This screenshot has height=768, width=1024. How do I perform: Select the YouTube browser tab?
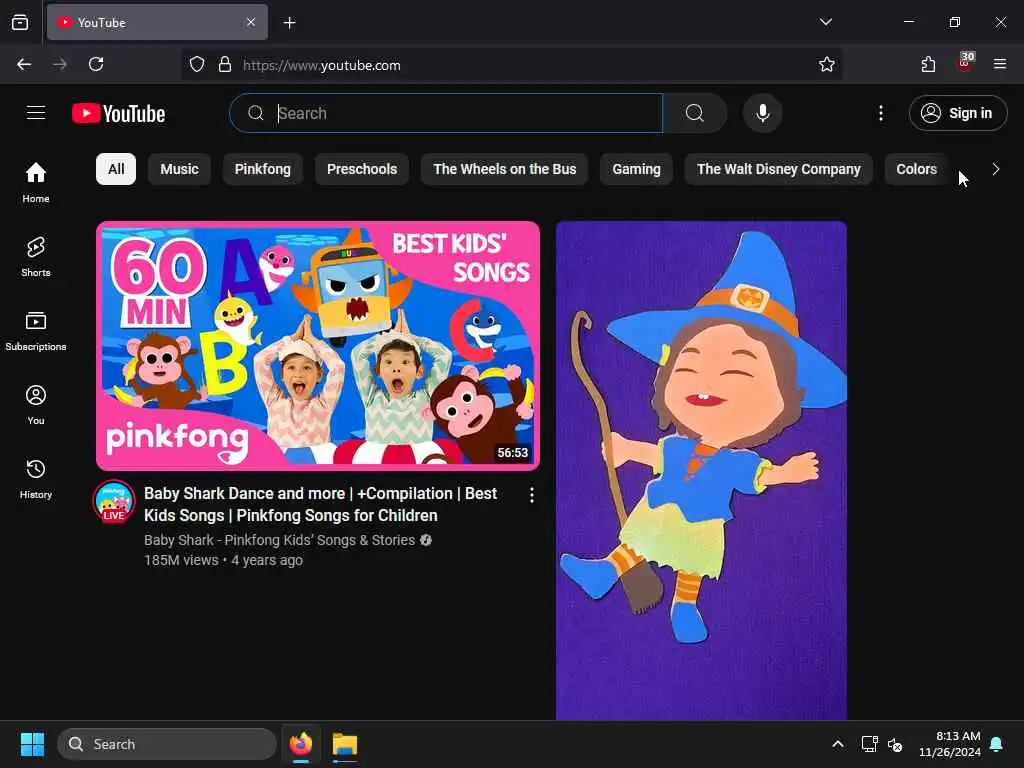pos(157,22)
